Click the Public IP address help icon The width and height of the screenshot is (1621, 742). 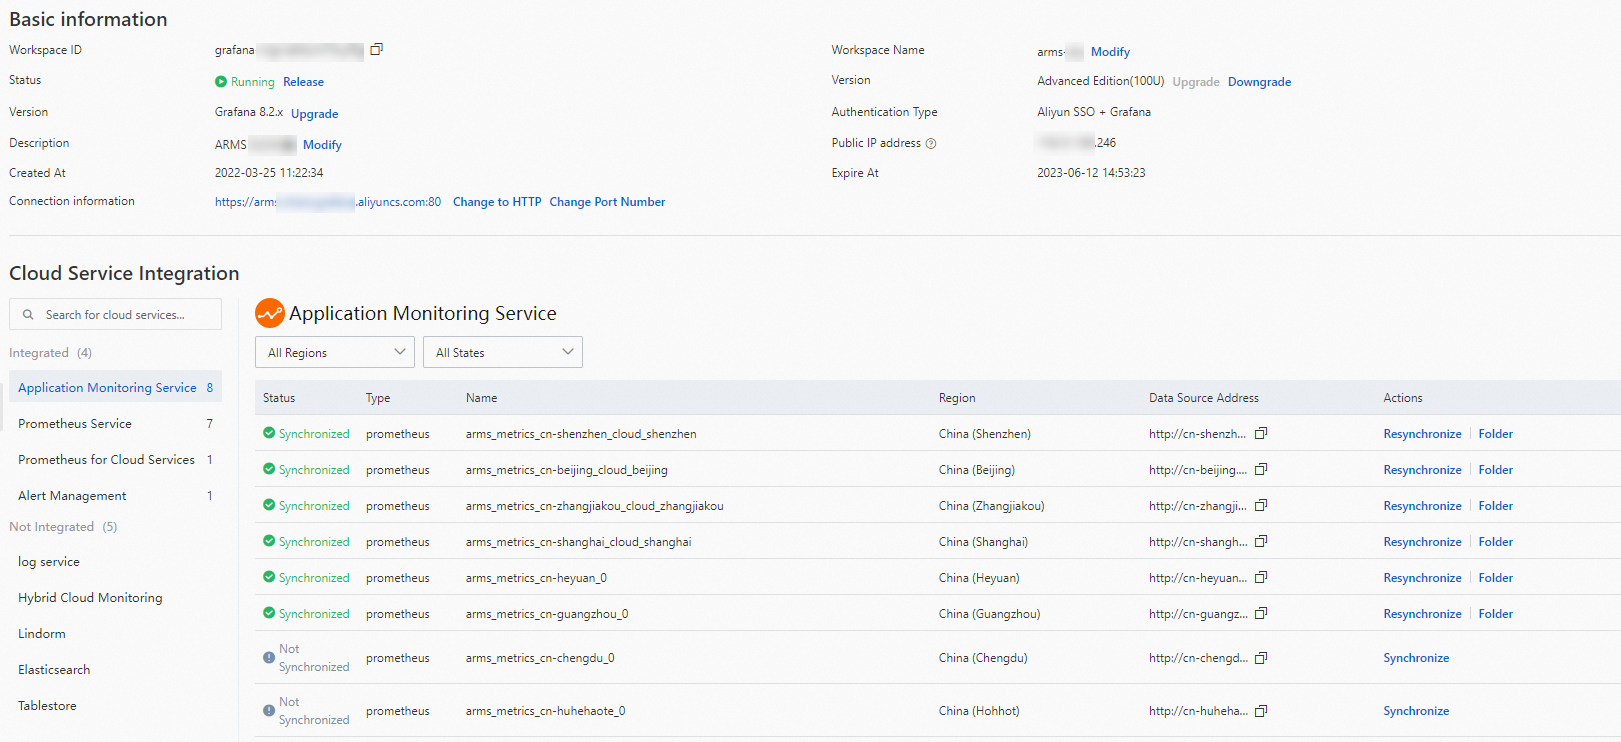point(931,144)
